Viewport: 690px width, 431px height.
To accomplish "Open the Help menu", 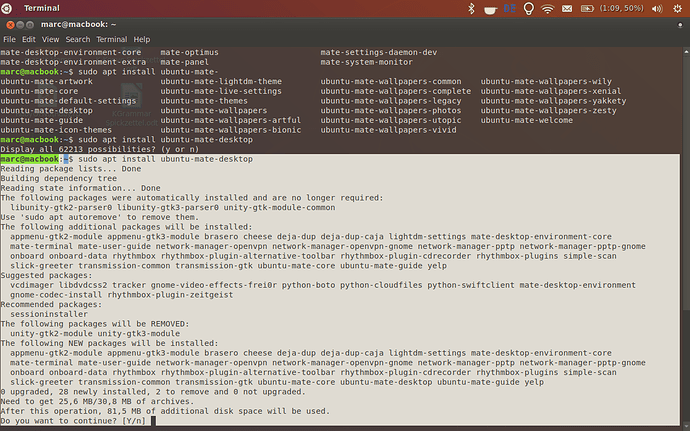I will [x=142, y=39].
